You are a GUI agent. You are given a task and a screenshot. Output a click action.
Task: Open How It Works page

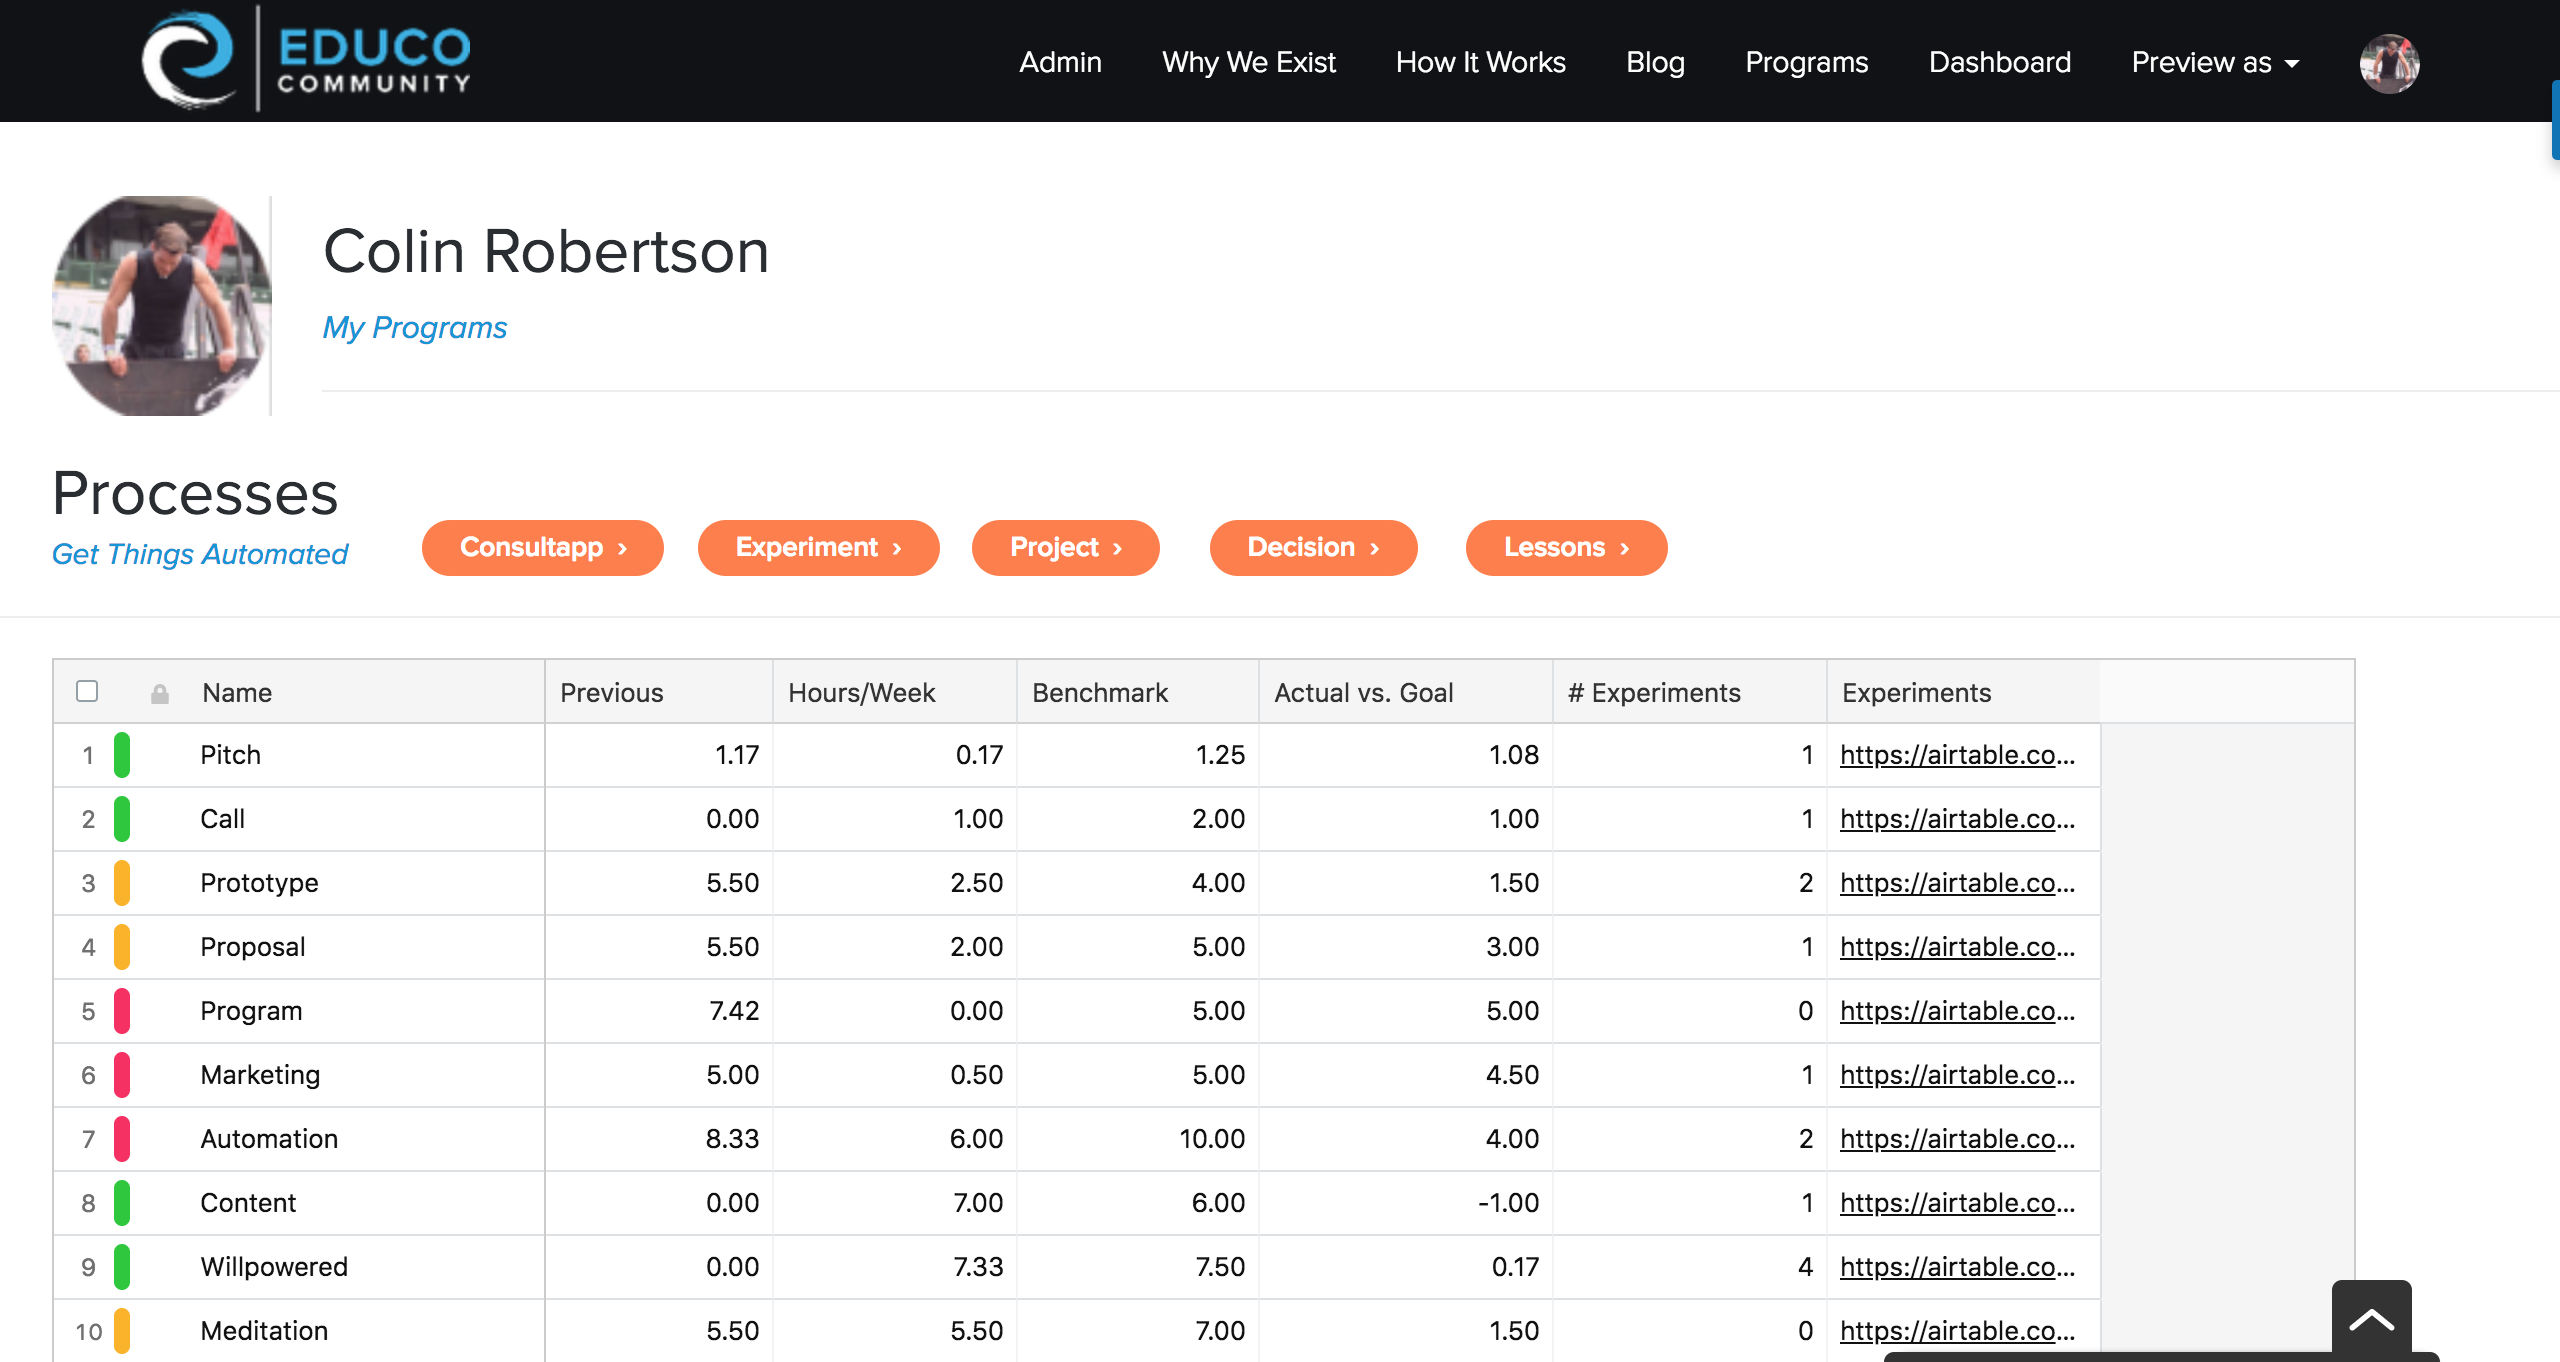1480,62
